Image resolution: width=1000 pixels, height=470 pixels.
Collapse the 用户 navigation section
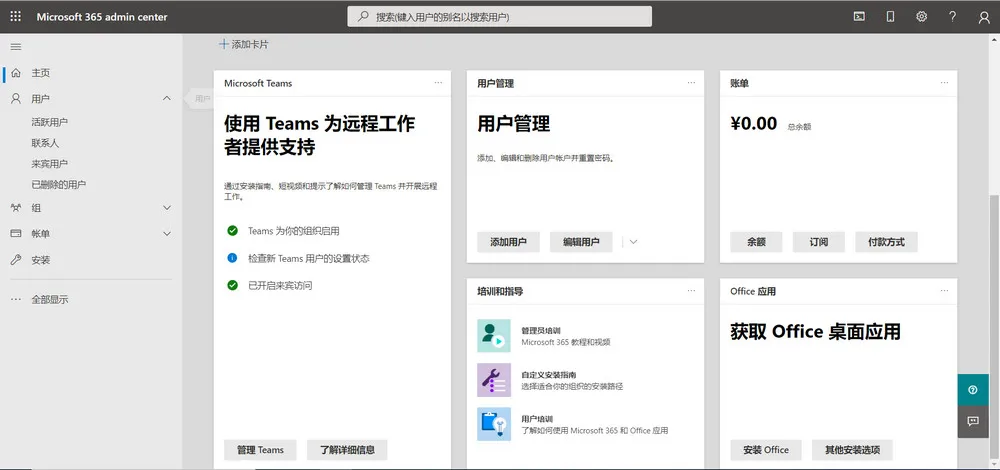tap(167, 99)
